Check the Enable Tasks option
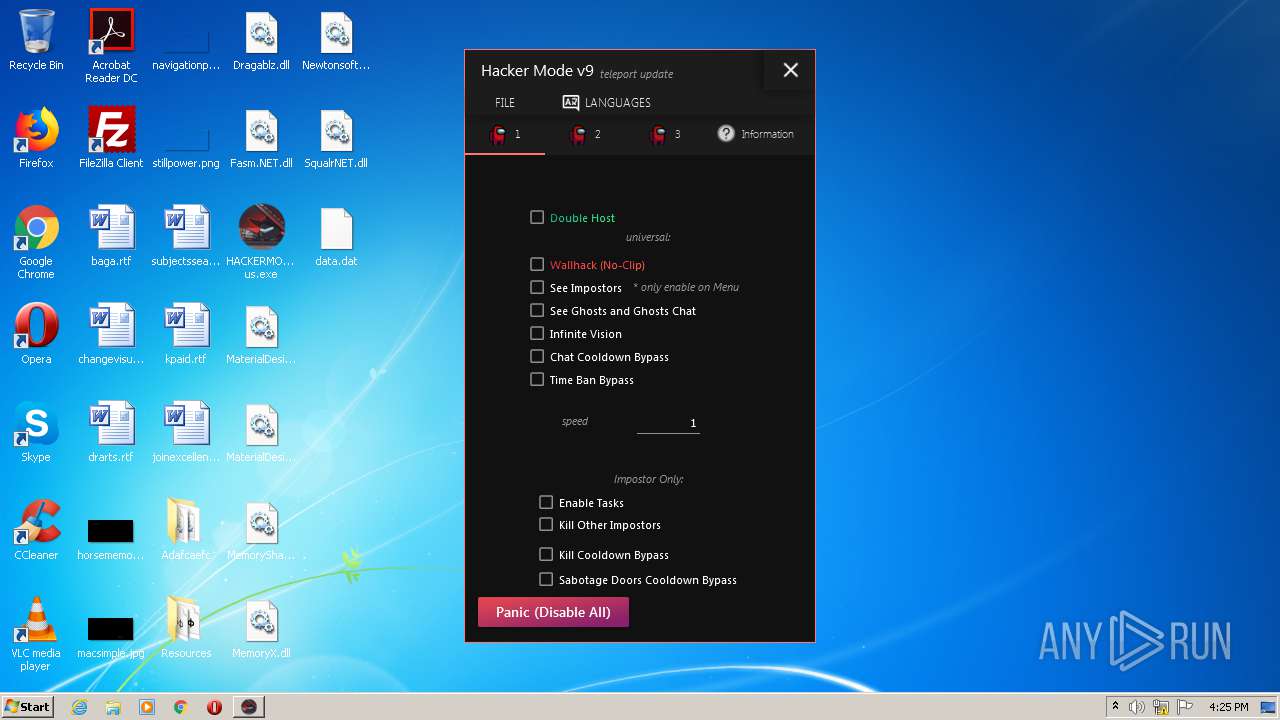 pyautogui.click(x=546, y=502)
